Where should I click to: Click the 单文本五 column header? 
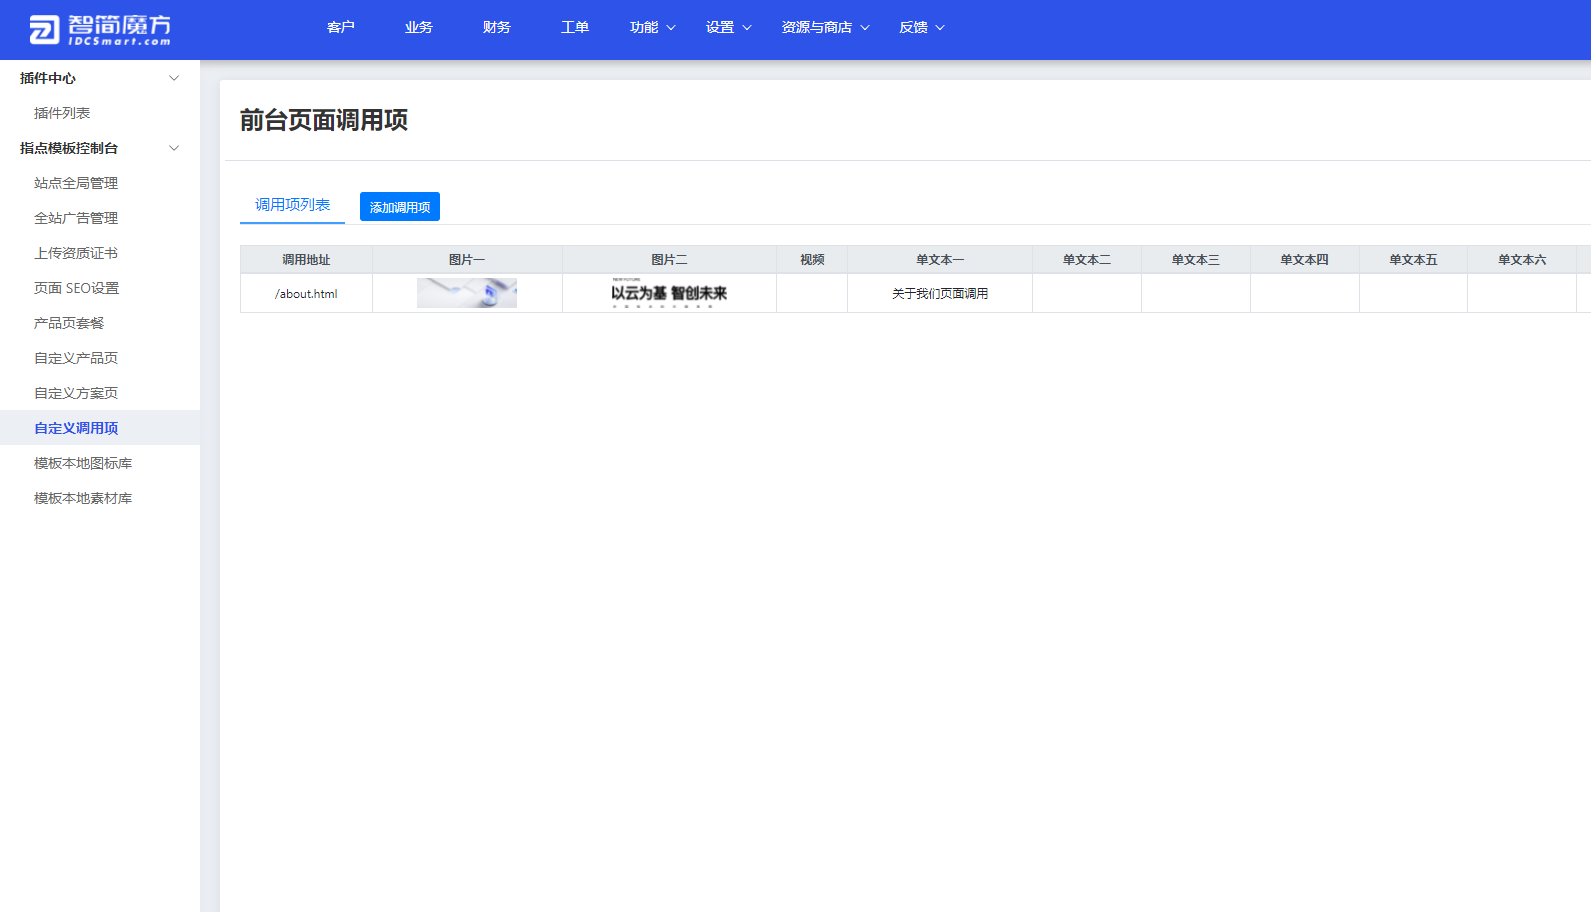click(x=1413, y=260)
